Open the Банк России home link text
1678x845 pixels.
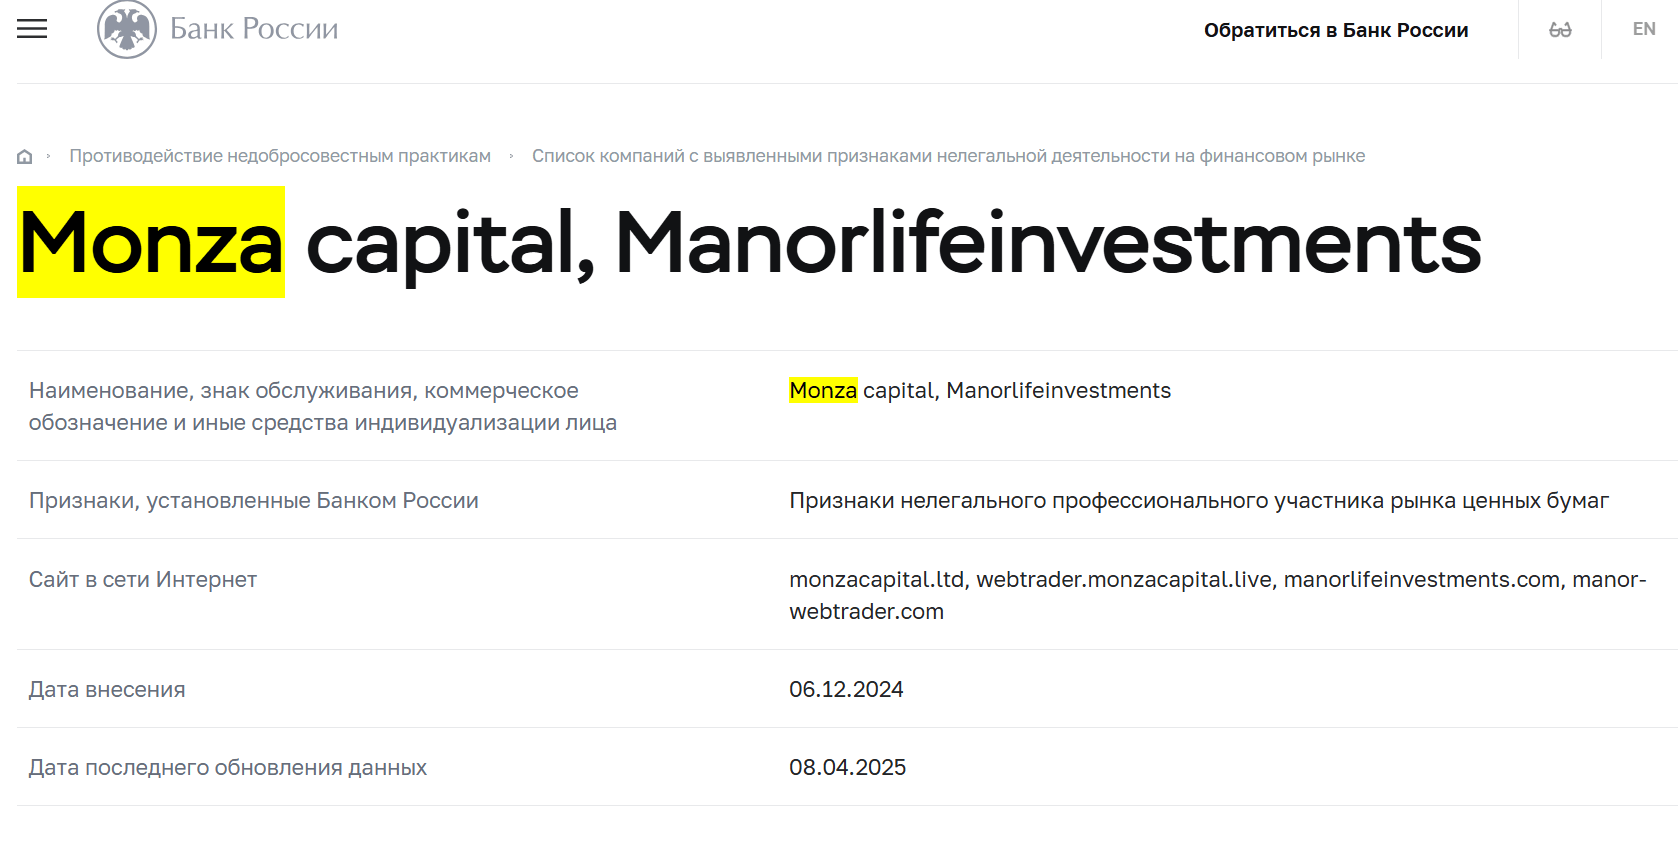[254, 29]
